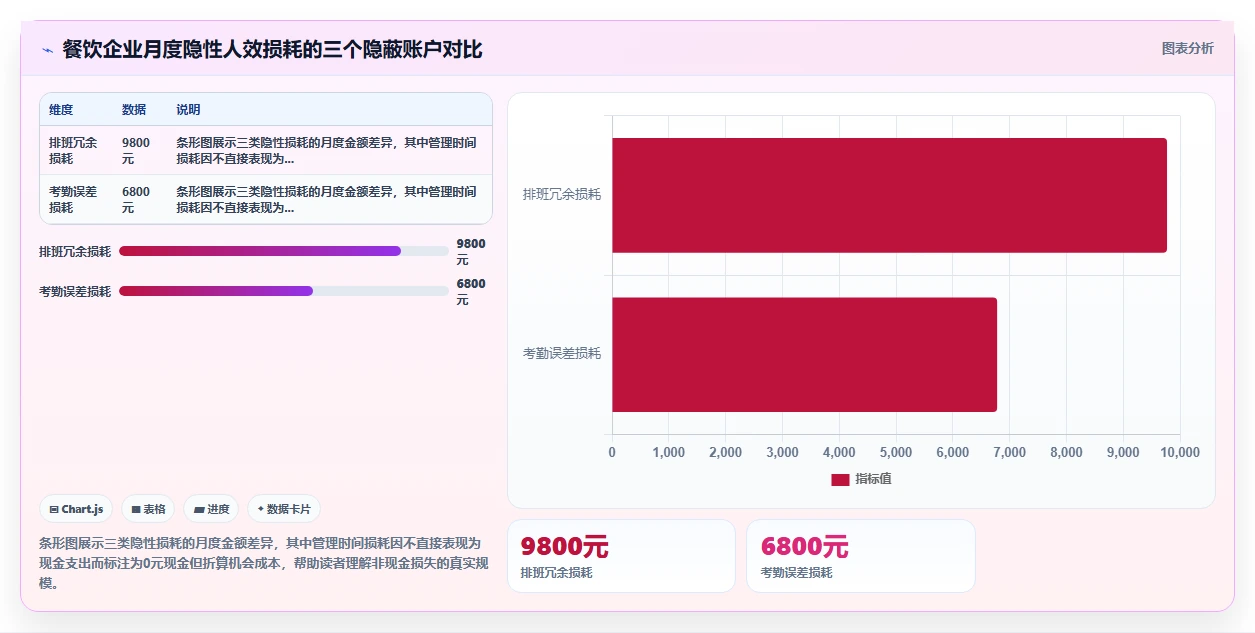1255x633 pixels.
Task: Click the 考勤误差损耗 progress bar
Action: click(x=284, y=291)
